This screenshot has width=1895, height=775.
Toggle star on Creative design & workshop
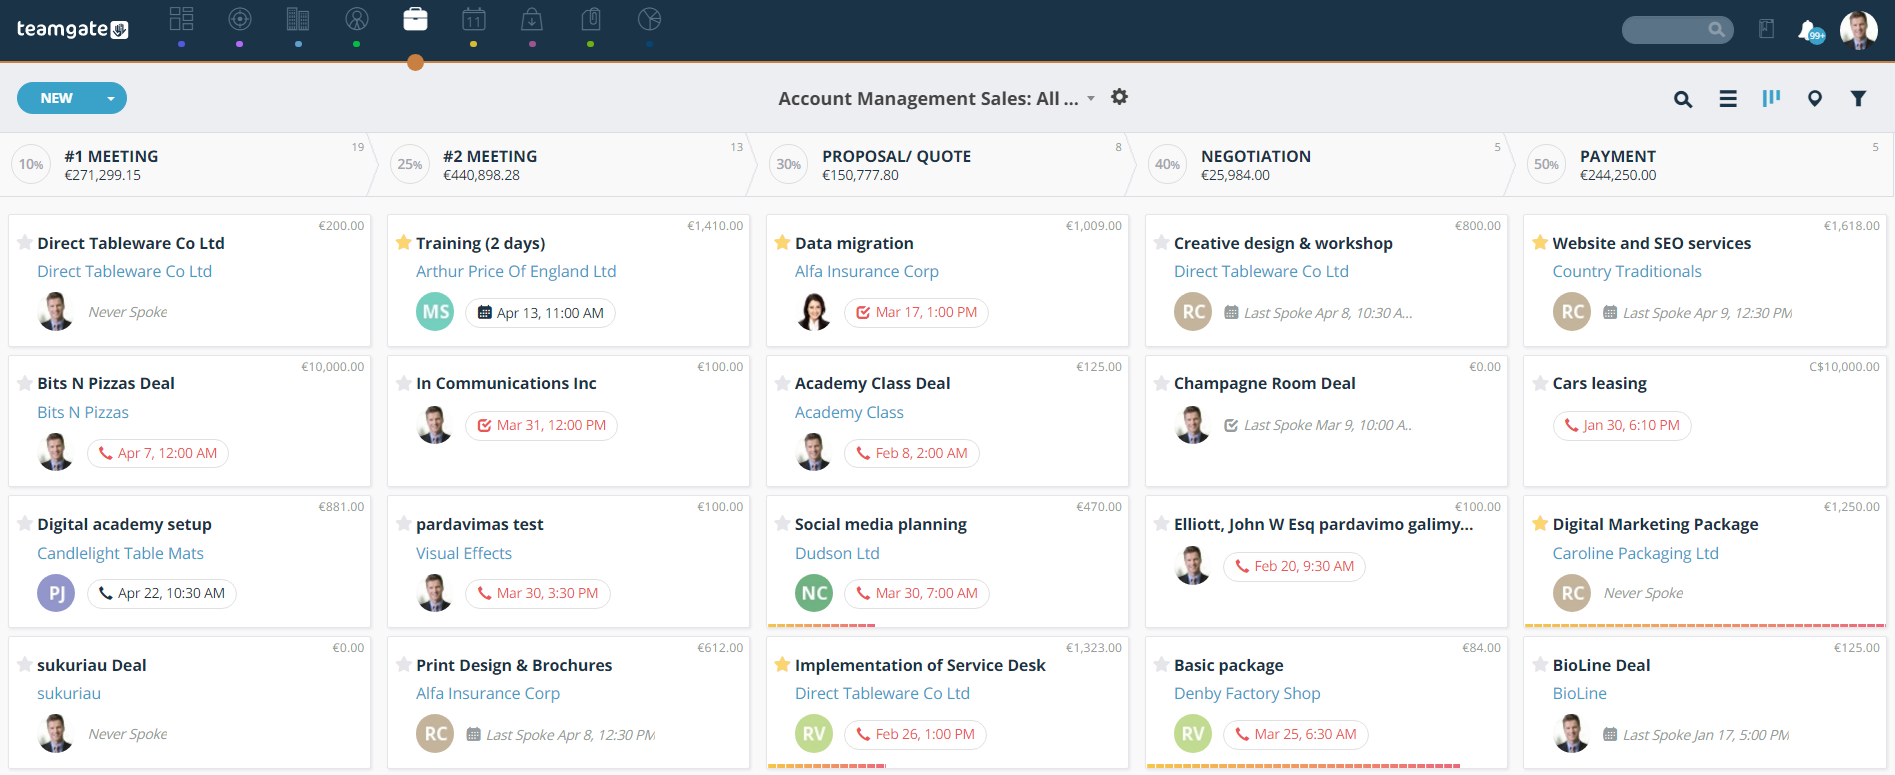point(1161,242)
